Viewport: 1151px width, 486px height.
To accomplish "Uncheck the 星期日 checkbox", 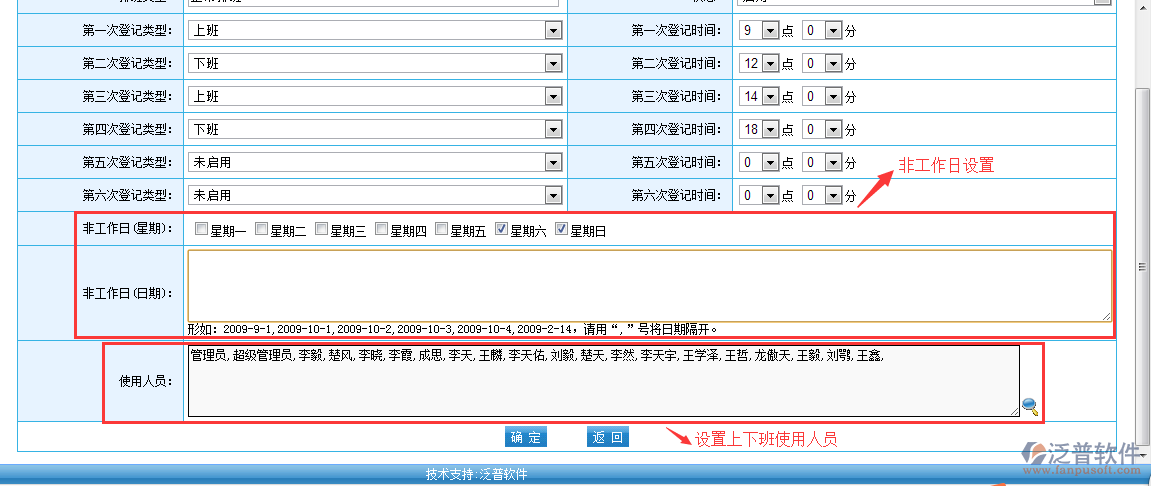I will pos(562,230).
